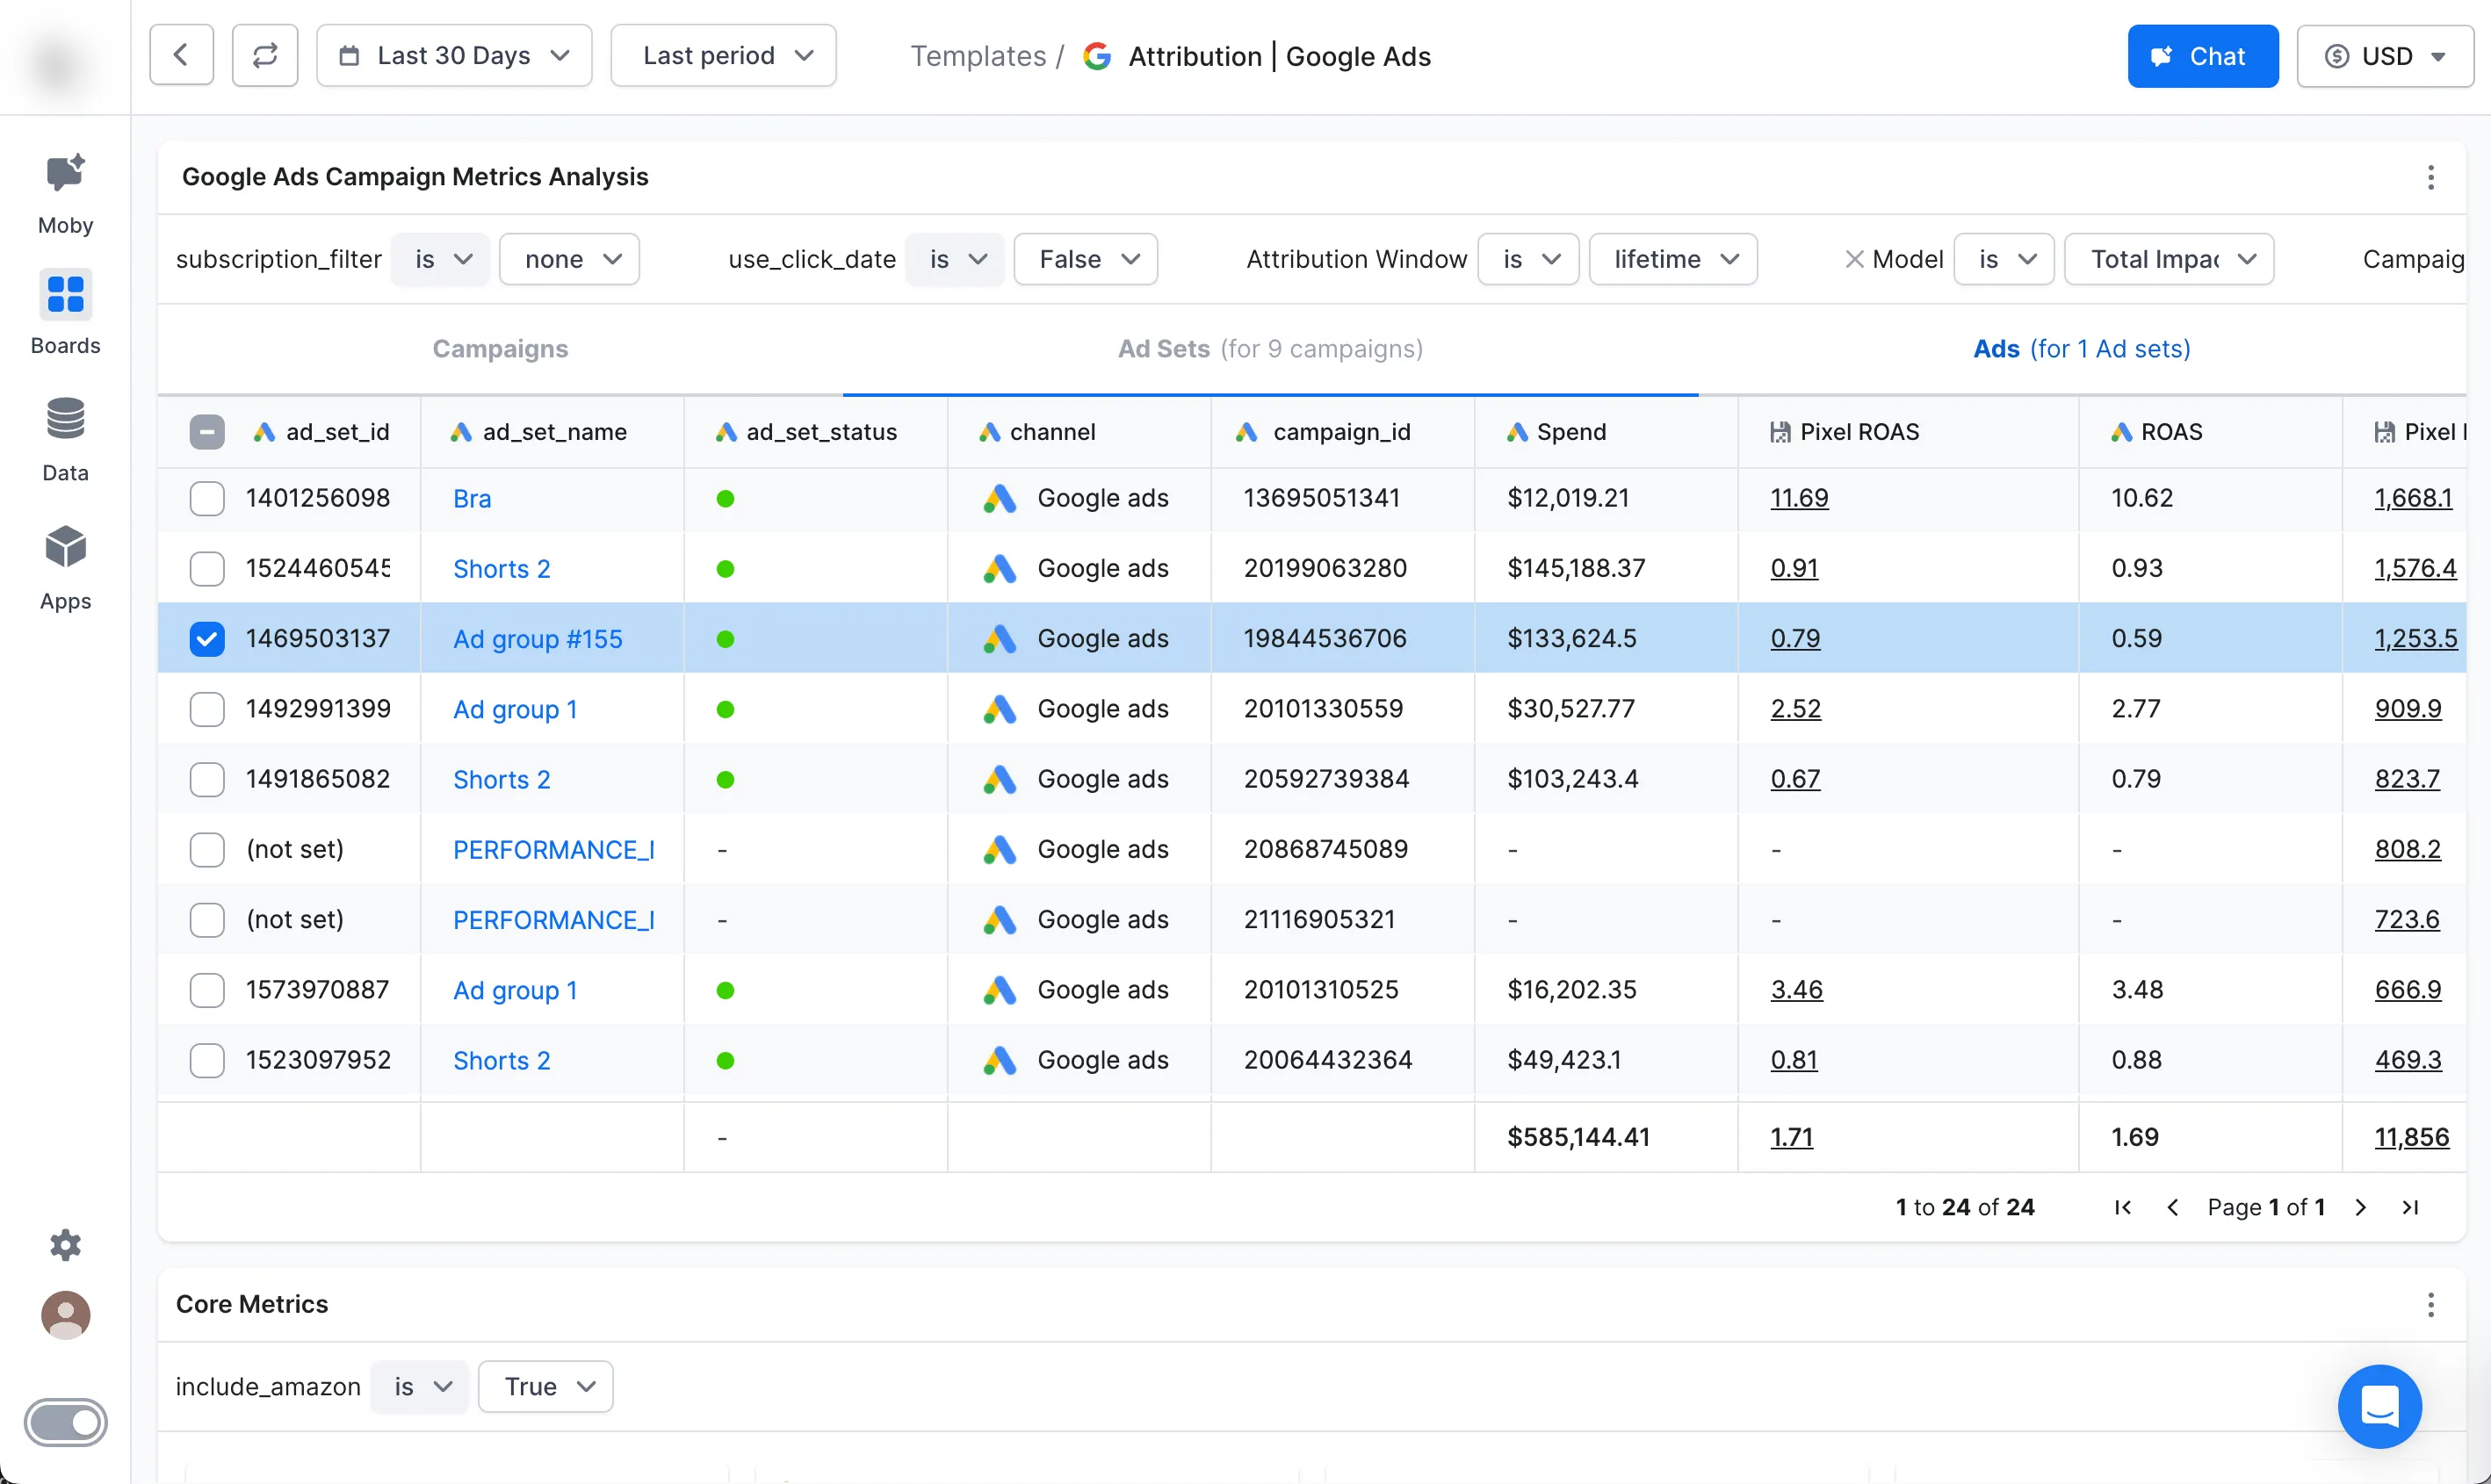The image size is (2491, 1484).
Task: Open the Shorts 2 link for 1524460545
Action: [x=501, y=569]
